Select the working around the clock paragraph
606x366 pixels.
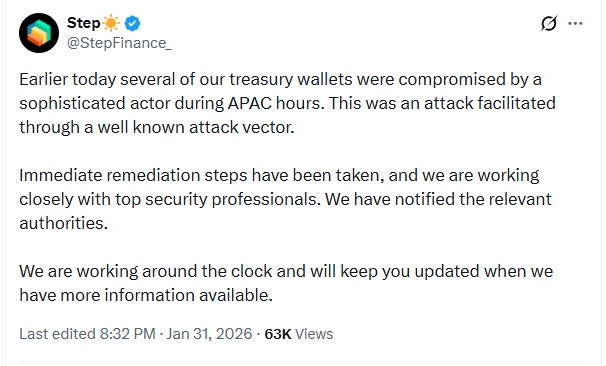[286, 283]
